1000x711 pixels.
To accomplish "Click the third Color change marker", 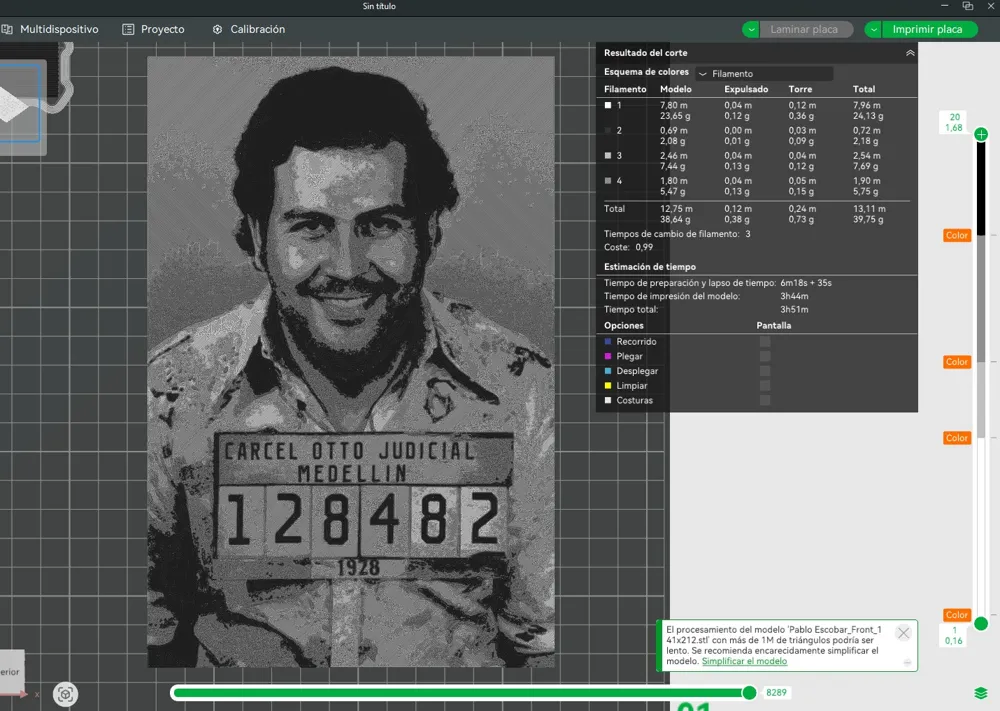I will click(957, 438).
